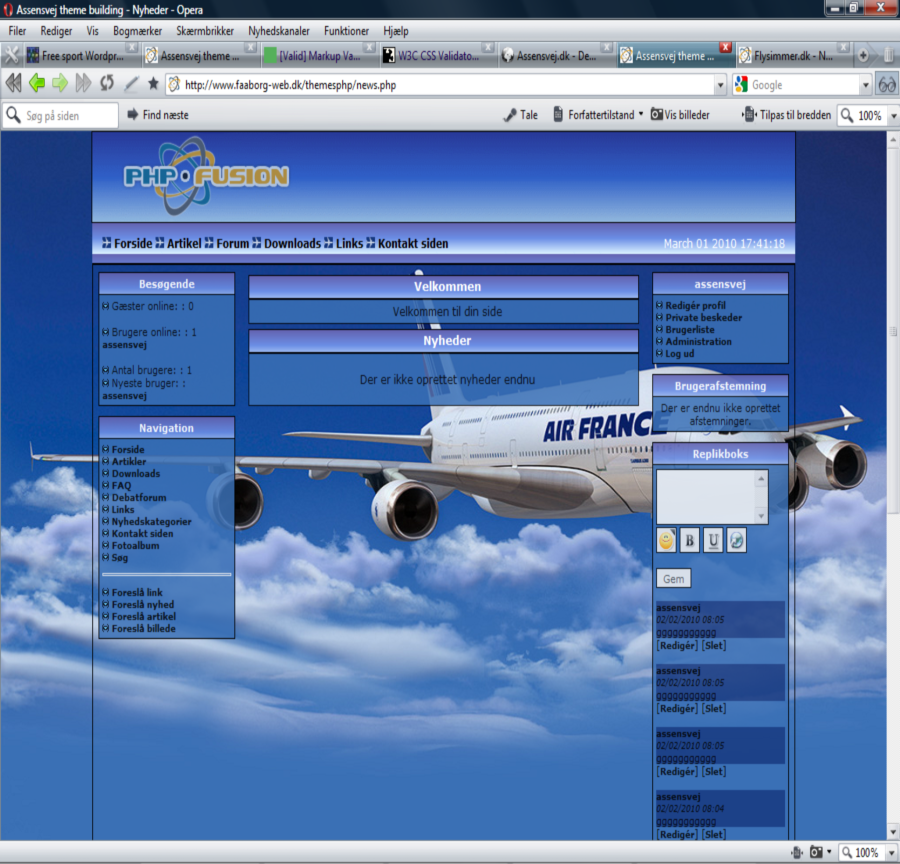The height and width of the screenshot is (864, 900).
Task: Click the underline U button in Replikboks
Action: (713, 541)
